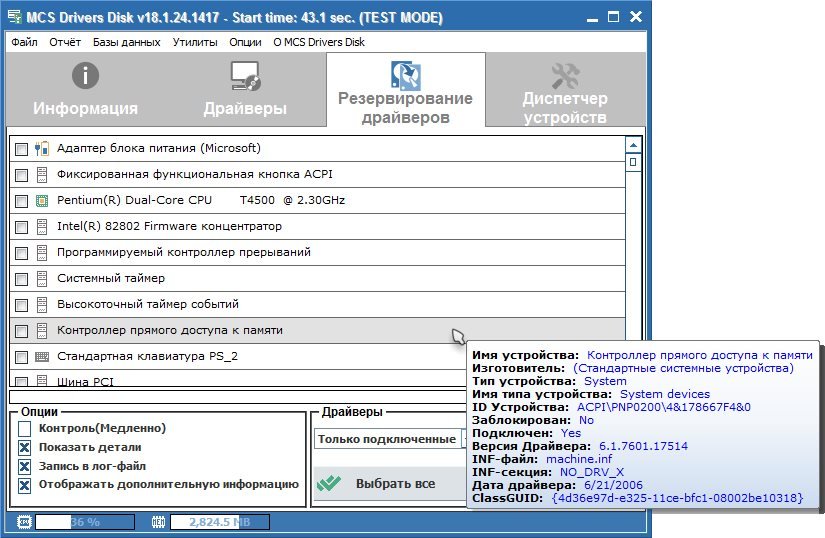Image resolution: width=825 pixels, height=538 pixels.
Task: Click the scrollbar up arrow in device list
Action: [x=633, y=145]
